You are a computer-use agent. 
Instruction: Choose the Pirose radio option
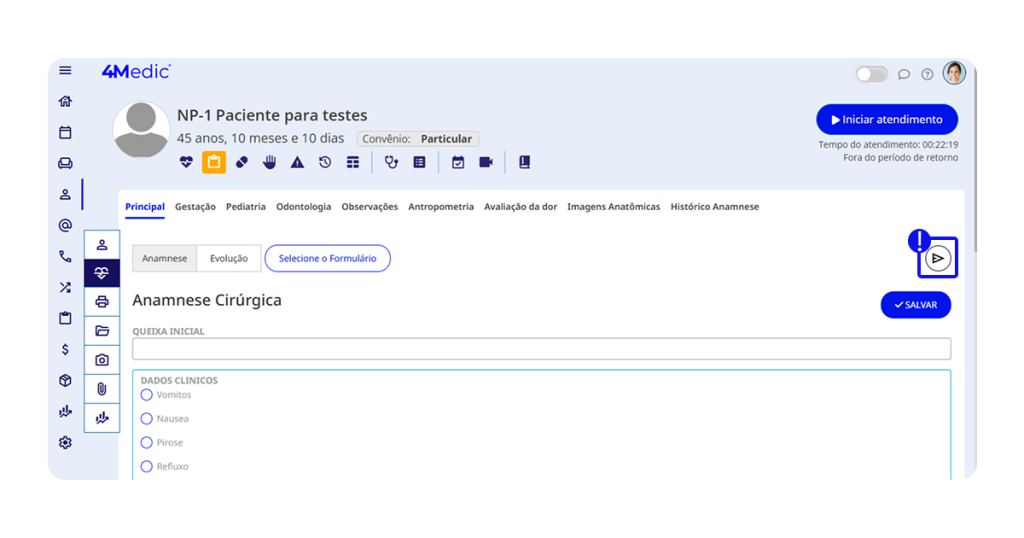[147, 443]
